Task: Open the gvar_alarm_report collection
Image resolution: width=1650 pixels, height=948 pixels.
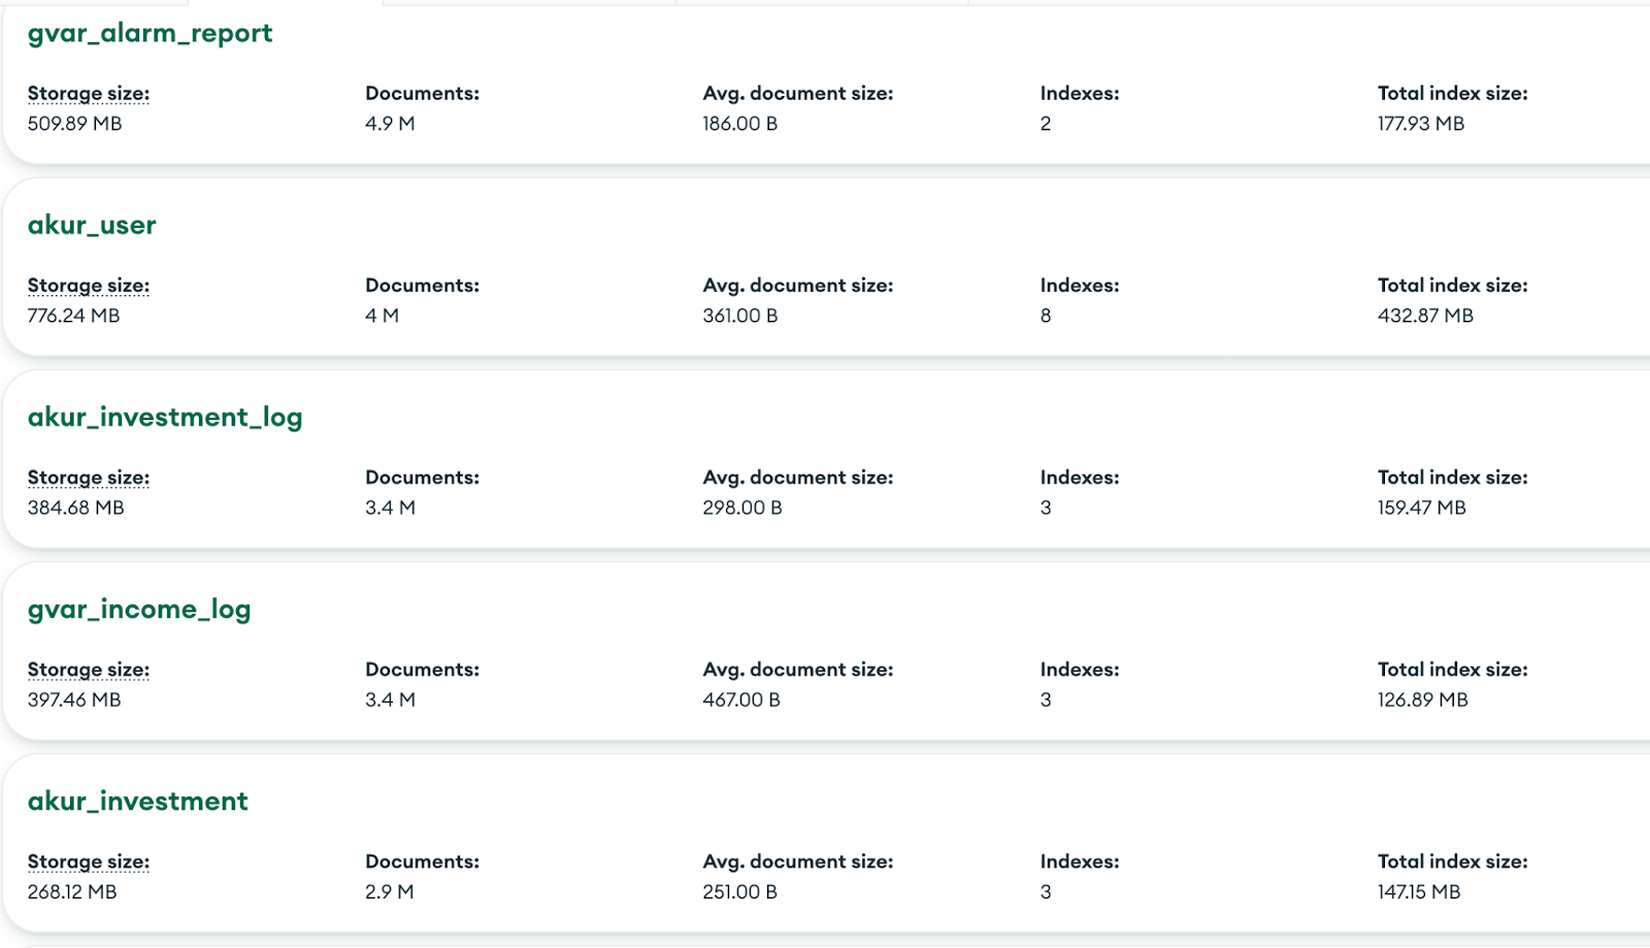Action: 150,33
